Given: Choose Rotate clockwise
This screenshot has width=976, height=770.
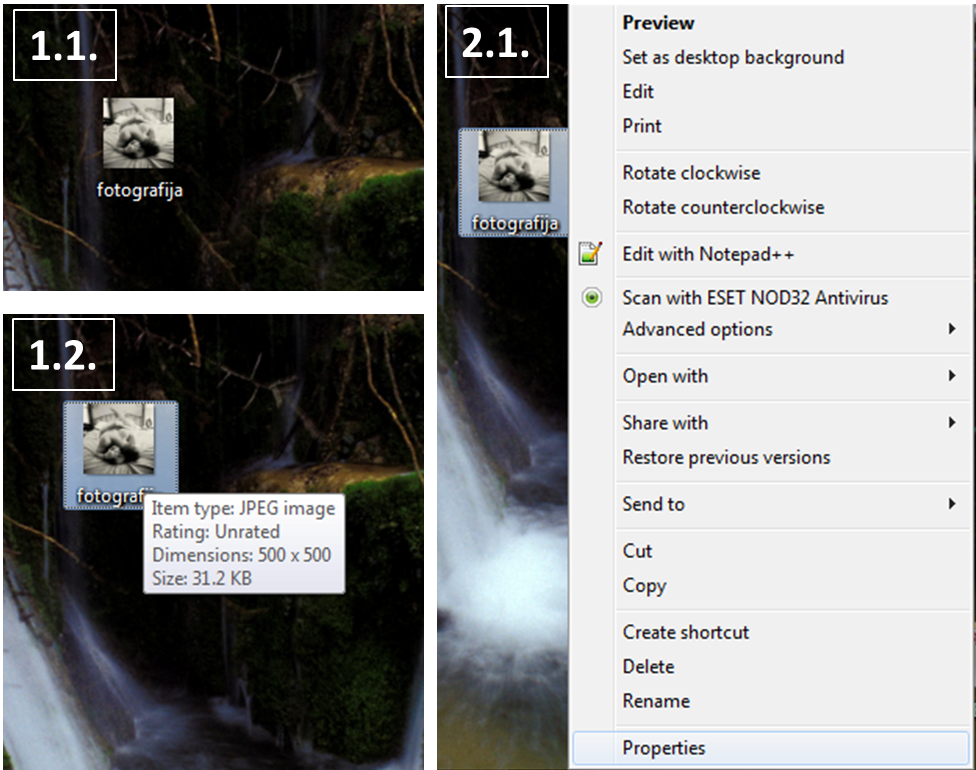Looking at the screenshot, I should (x=692, y=172).
